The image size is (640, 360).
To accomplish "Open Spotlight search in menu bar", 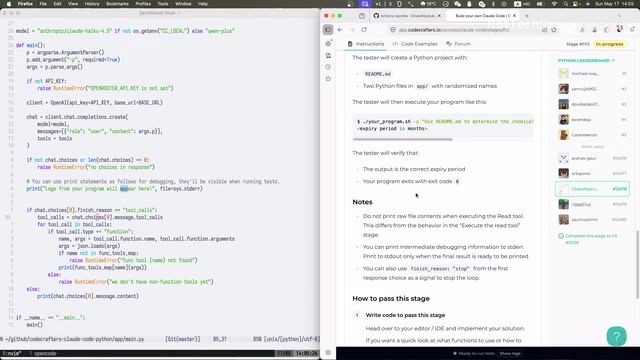I will pyautogui.click(x=566, y=4).
